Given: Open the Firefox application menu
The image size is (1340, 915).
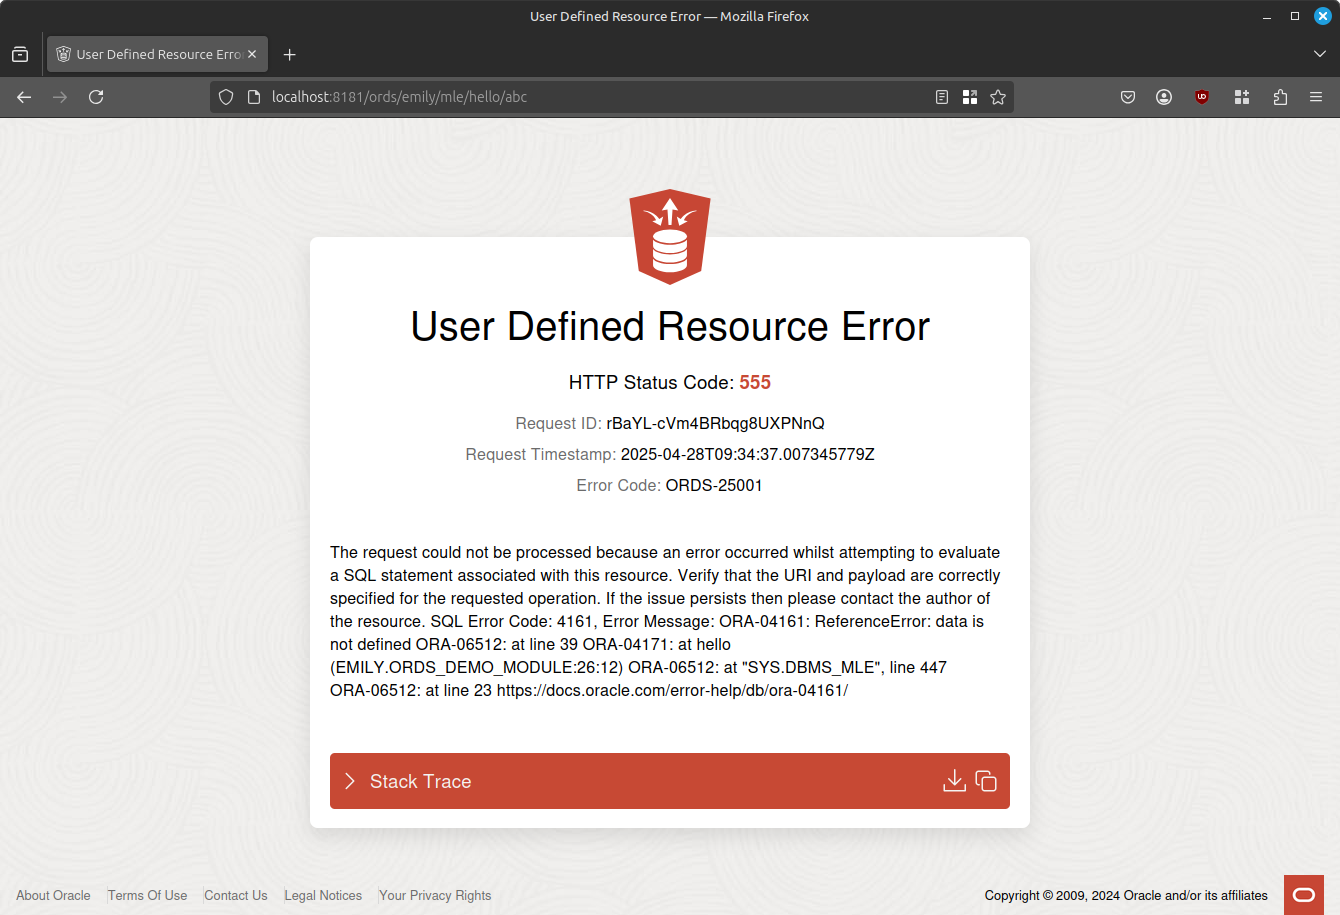Looking at the screenshot, I should click(1316, 97).
